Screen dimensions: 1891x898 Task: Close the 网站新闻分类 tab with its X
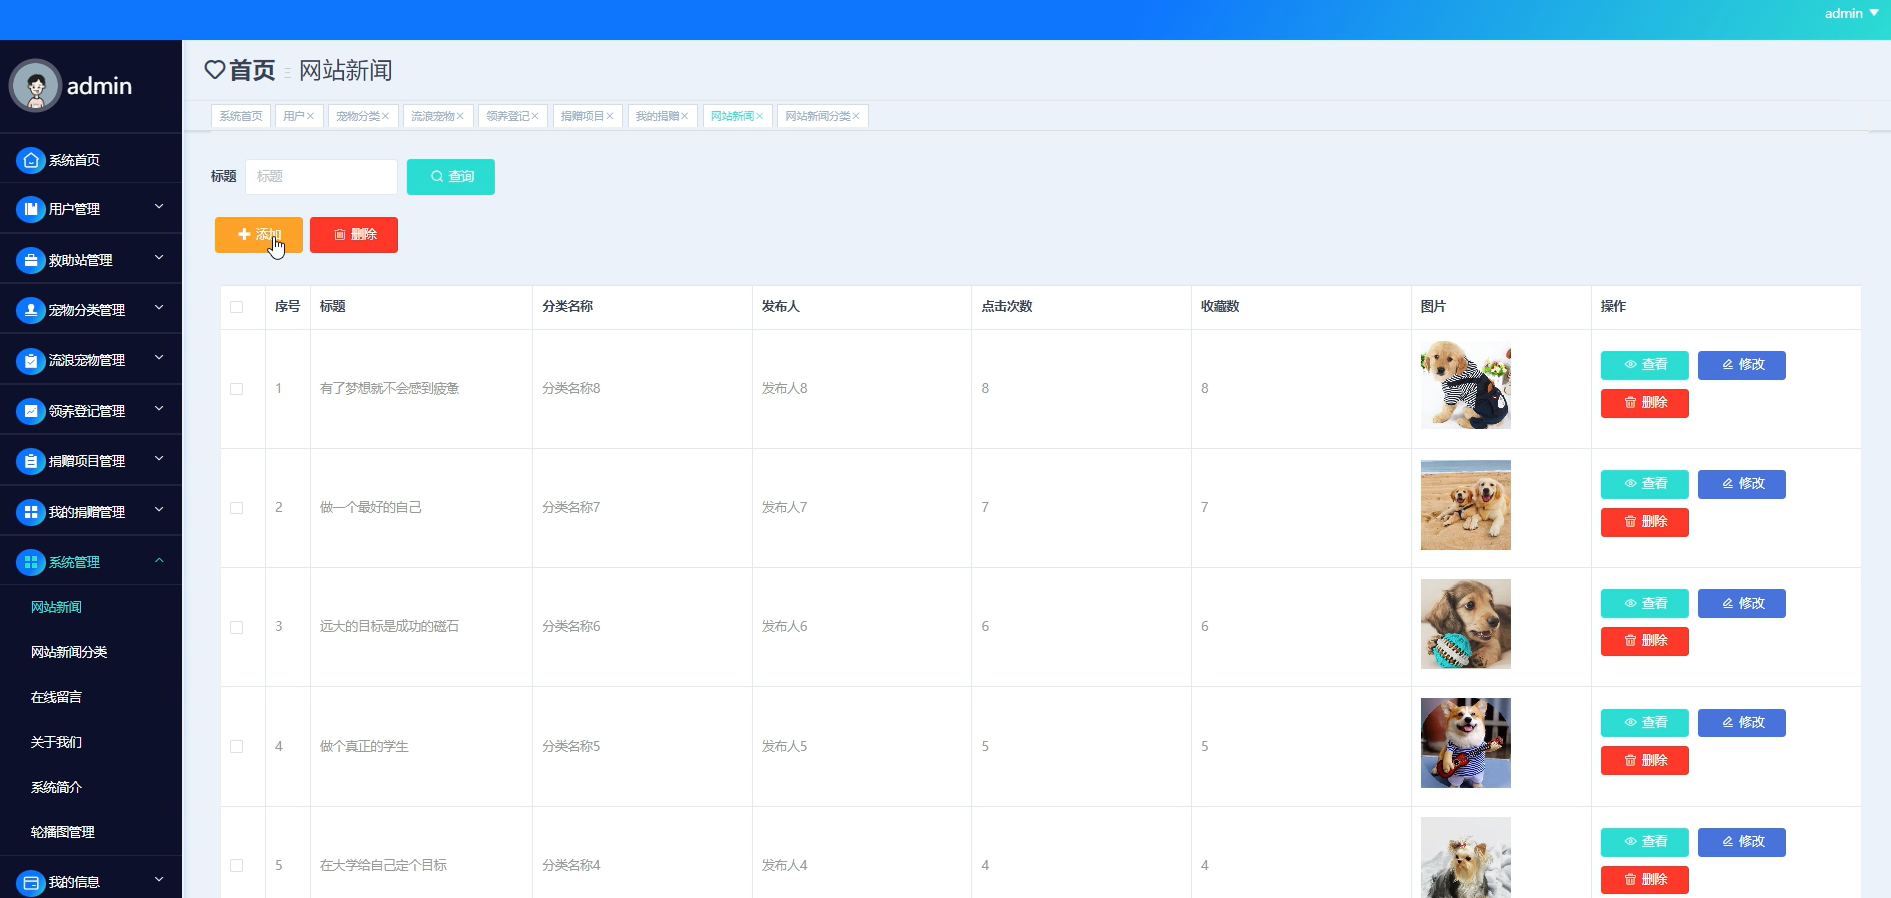coord(856,116)
